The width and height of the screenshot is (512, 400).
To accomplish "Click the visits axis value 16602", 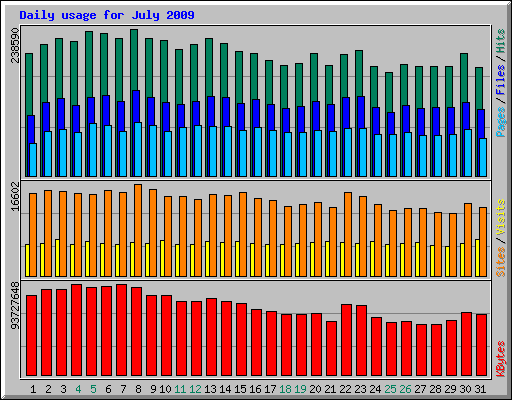I will [15, 197].
